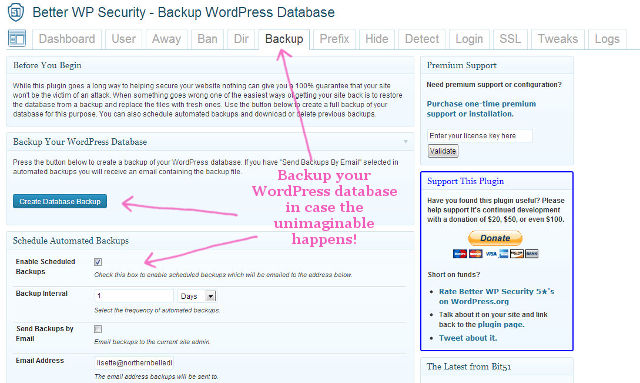Click 'Need premium support or configuration?' text
The height and width of the screenshot is (383, 640).
click(494, 85)
